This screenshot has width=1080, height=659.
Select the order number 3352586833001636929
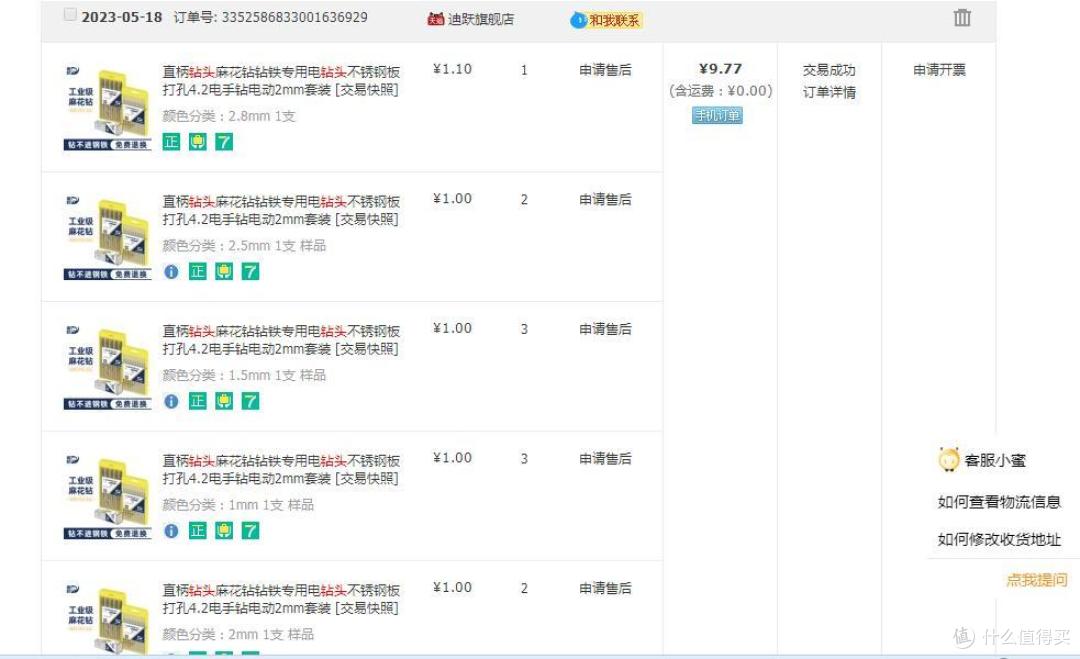coord(294,17)
